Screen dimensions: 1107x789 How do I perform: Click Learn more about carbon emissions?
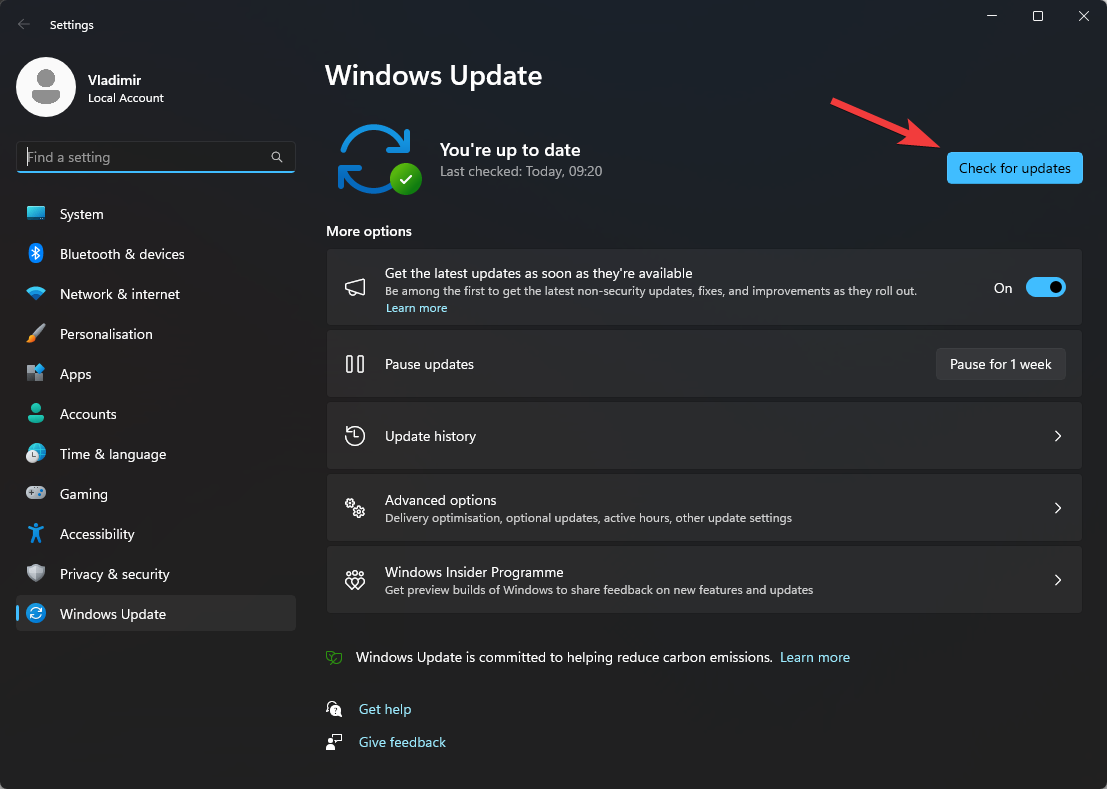[x=814, y=657]
